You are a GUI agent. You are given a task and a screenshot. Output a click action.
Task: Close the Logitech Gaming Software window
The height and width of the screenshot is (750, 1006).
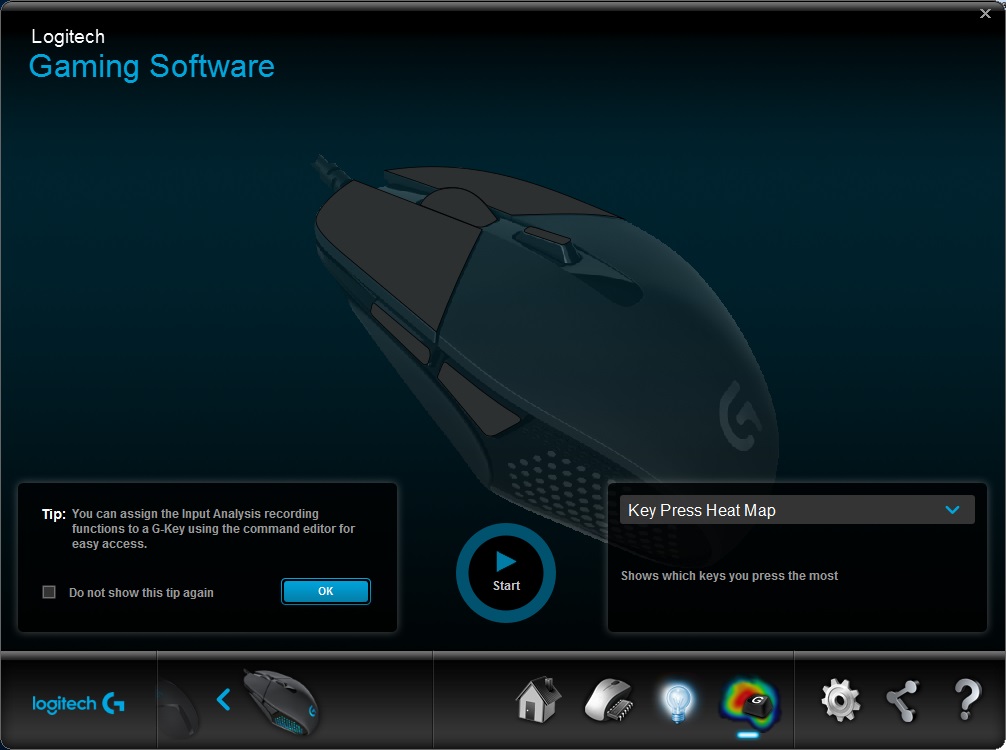point(985,13)
